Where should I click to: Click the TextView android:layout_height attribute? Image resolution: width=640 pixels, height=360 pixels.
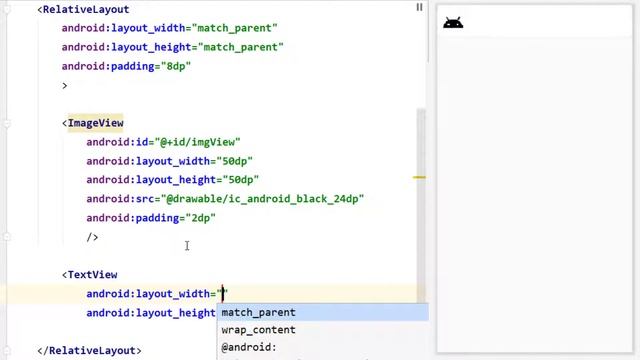click(x=151, y=313)
